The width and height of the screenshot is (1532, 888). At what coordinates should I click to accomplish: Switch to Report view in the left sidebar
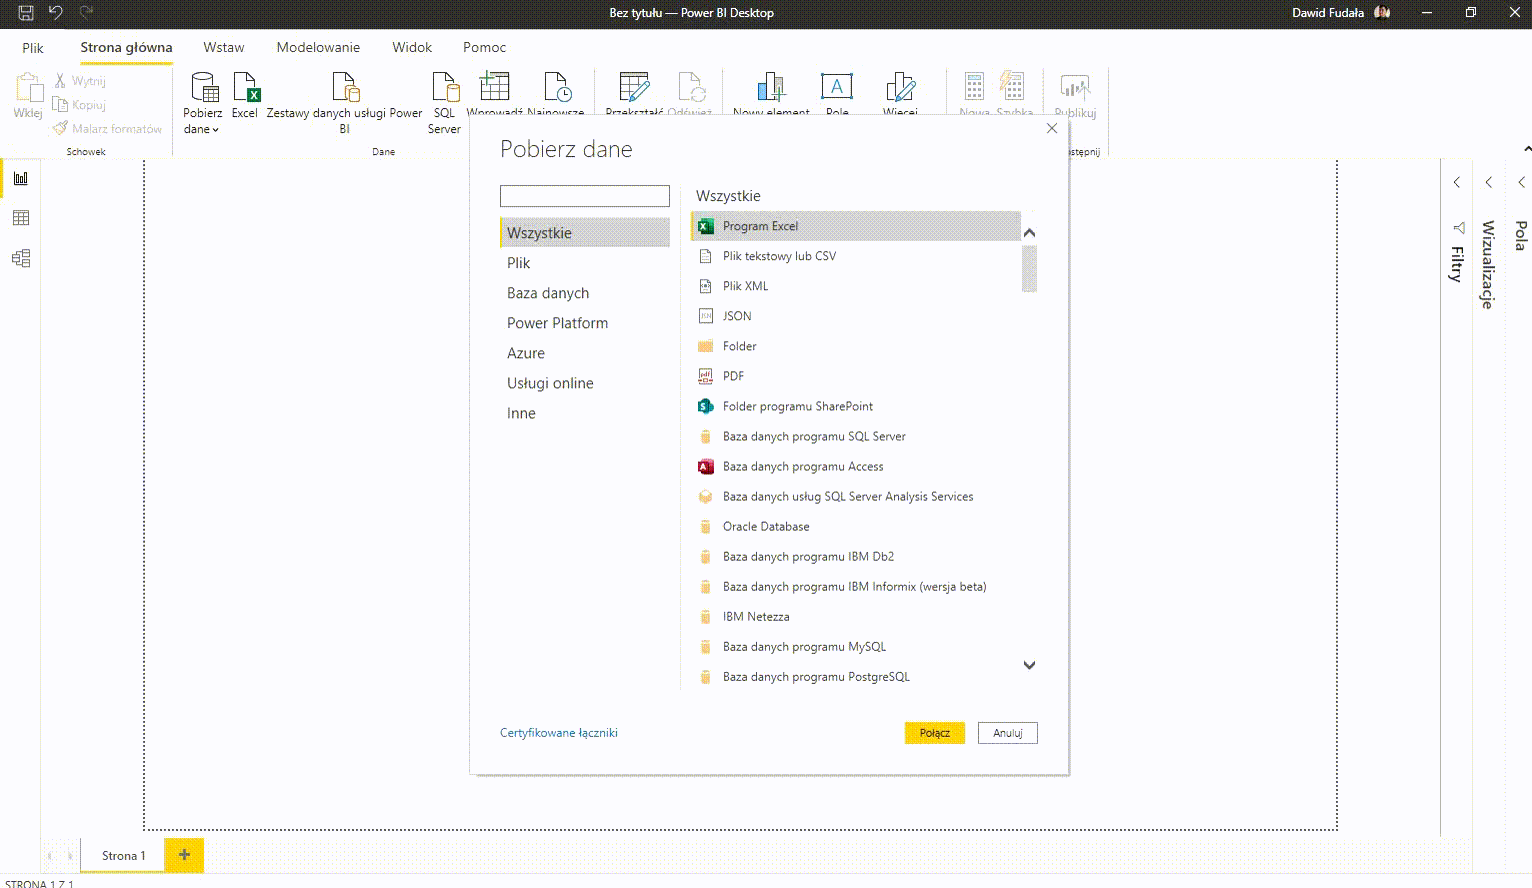(21, 178)
